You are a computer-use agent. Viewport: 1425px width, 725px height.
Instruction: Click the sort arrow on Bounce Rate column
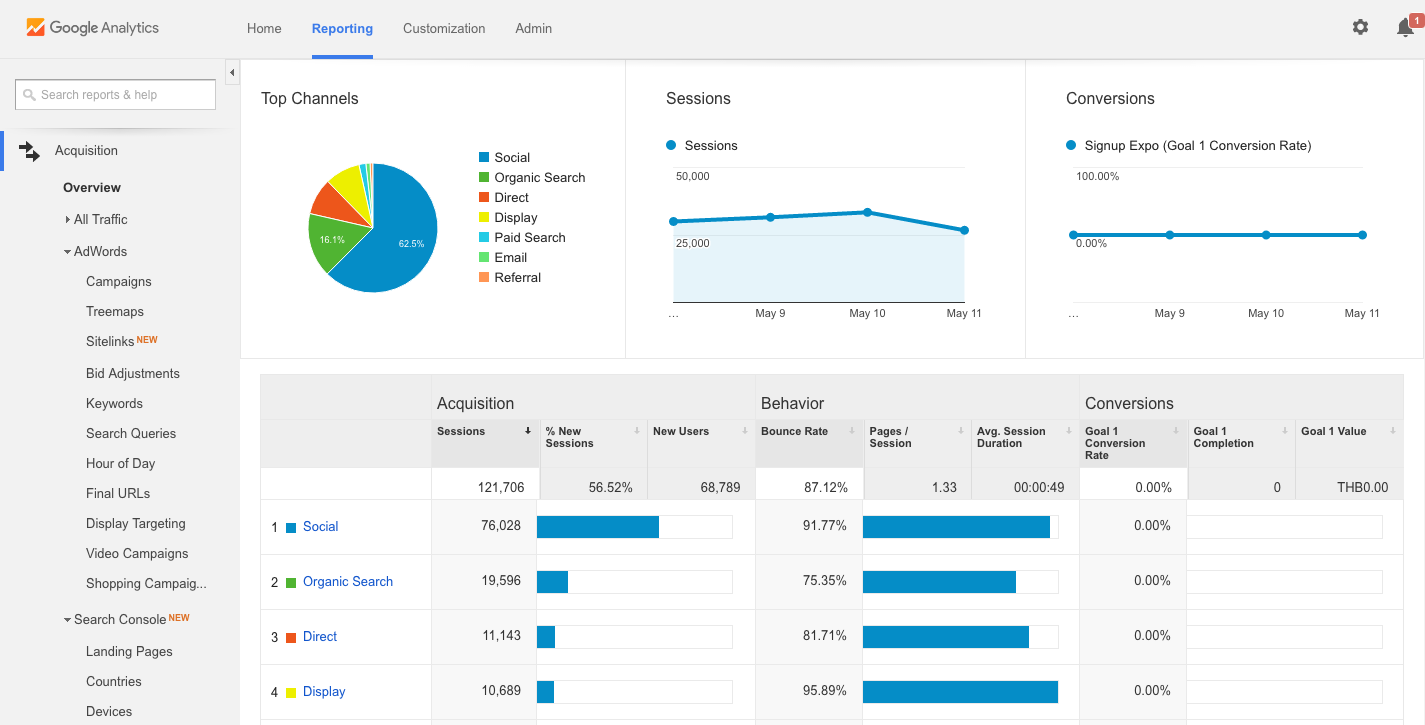coord(853,431)
